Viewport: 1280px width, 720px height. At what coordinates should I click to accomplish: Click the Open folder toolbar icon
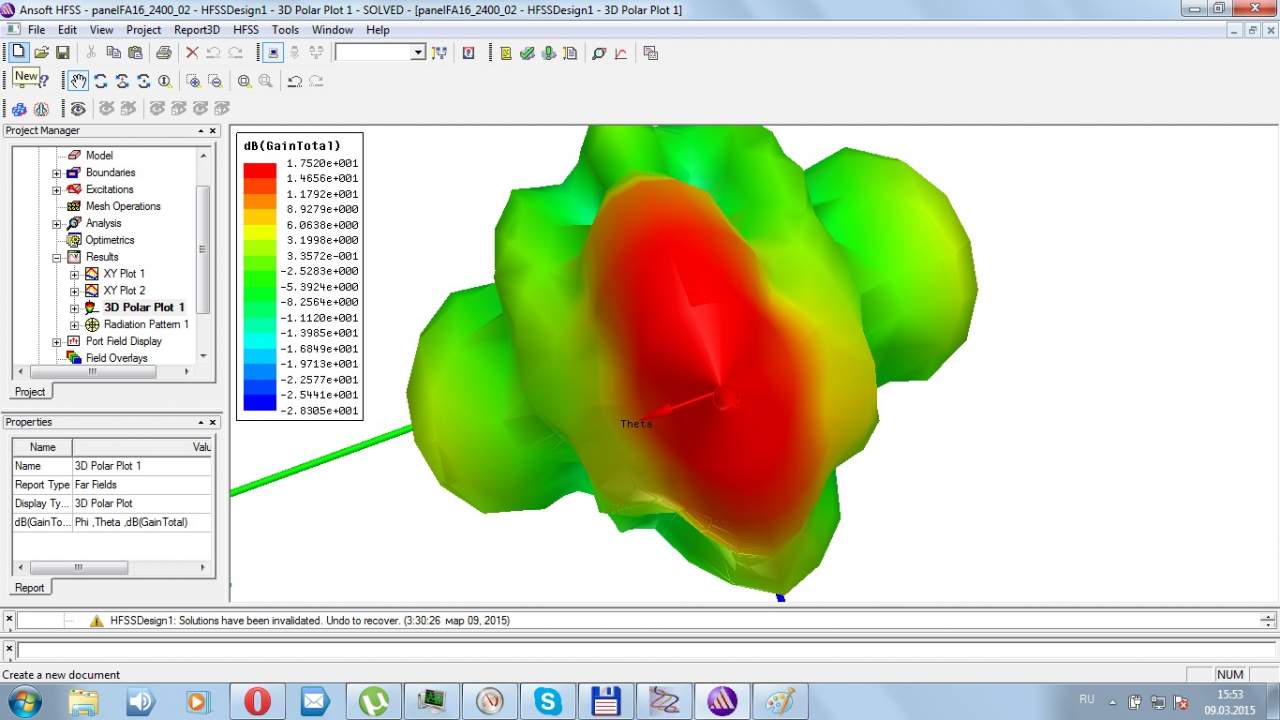pyautogui.click(x=41, y=53)
